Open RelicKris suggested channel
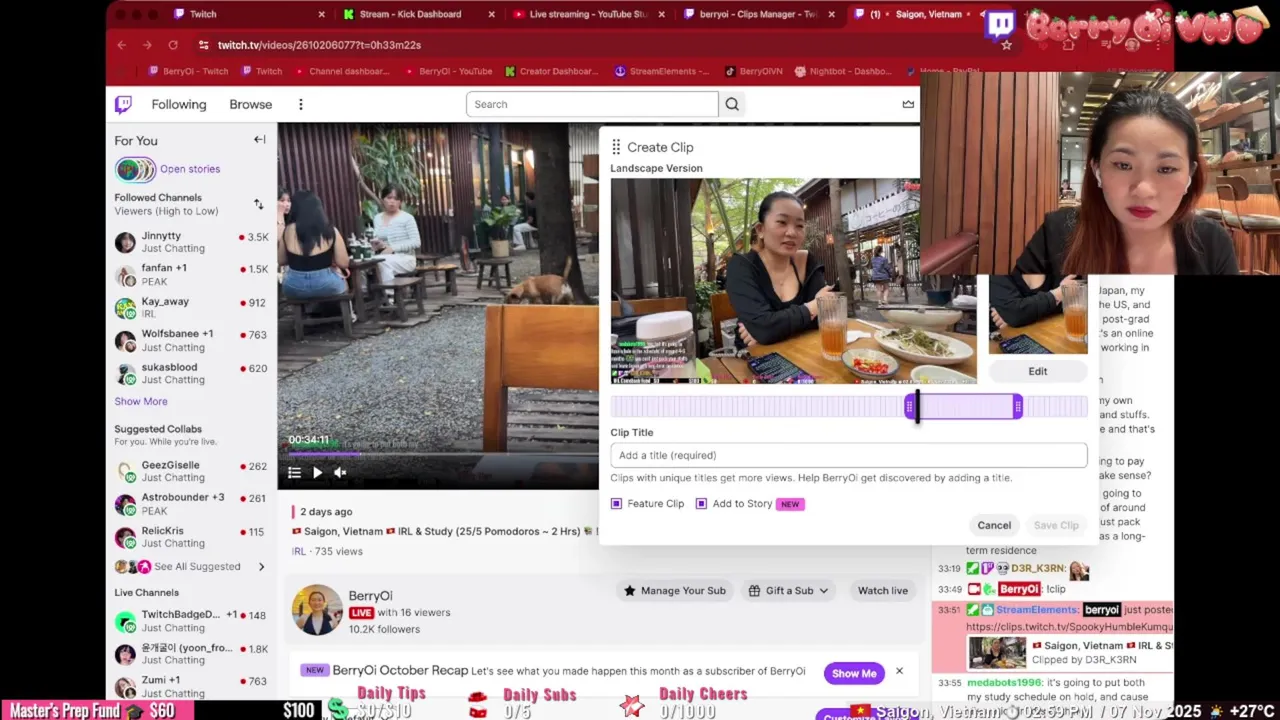The width and height of the screenshot is (1280, 720). pos(191,537)
